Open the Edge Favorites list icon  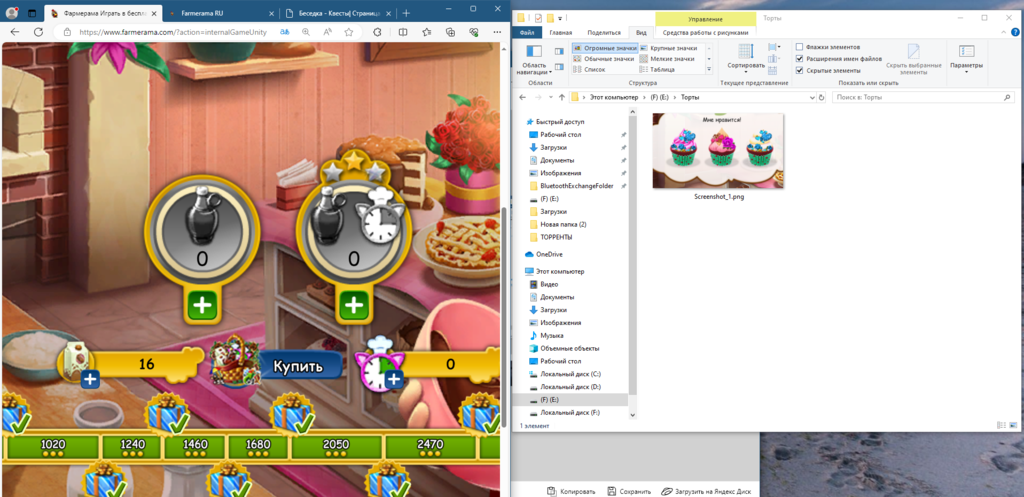[426, 31]
